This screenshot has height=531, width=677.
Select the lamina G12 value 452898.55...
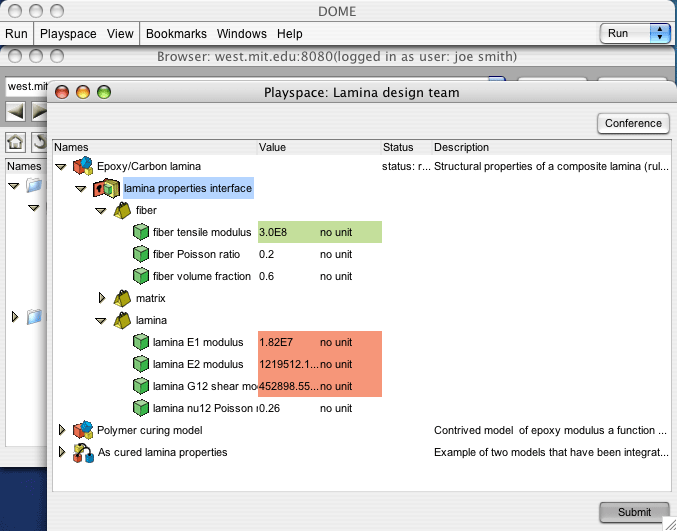pos(288,386)
